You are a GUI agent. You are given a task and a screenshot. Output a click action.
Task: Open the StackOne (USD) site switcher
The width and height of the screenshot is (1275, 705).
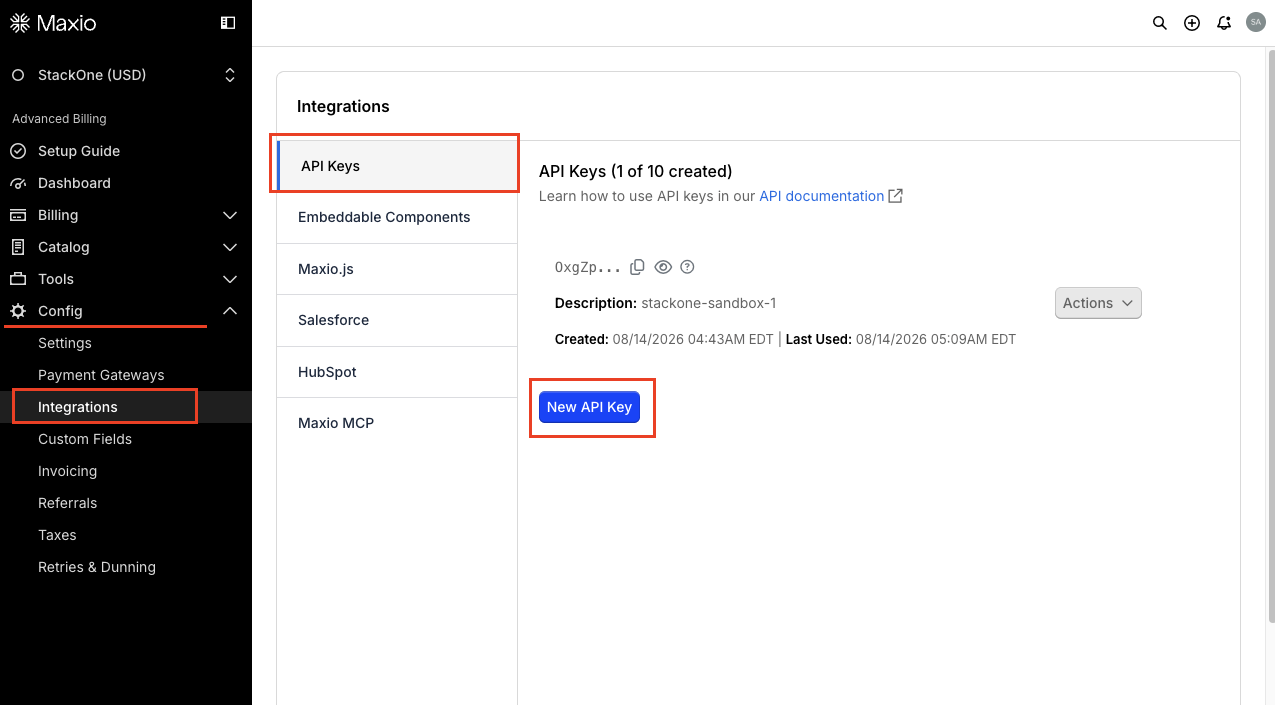[x=126, y=75]
